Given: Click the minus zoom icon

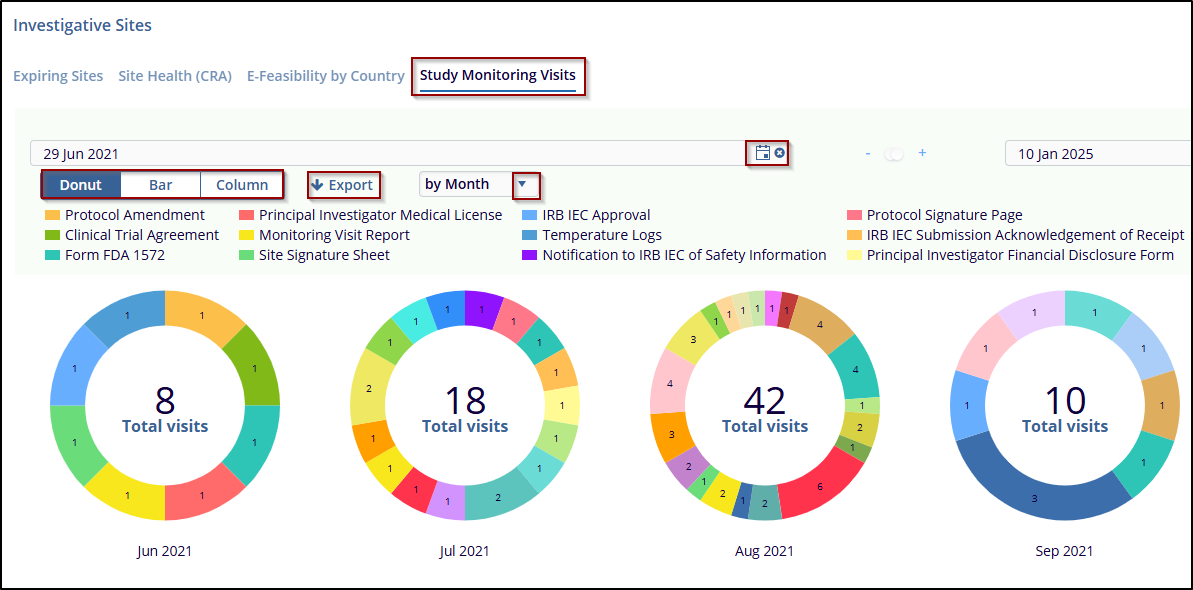Looking at the screenshot, I should (x=868, y=153).
